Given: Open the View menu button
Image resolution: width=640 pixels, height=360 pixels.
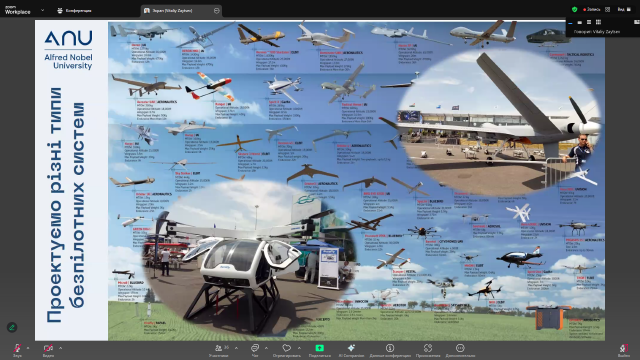Looking at the screenshot, I should pyautogui.click(x=624, y=9).
